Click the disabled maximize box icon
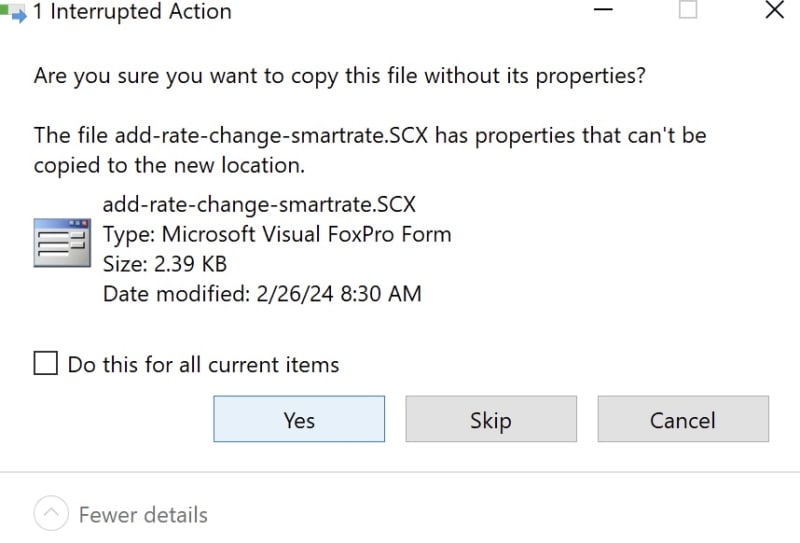This screenshot has width=800, height=543. click(x=688, y=9)
